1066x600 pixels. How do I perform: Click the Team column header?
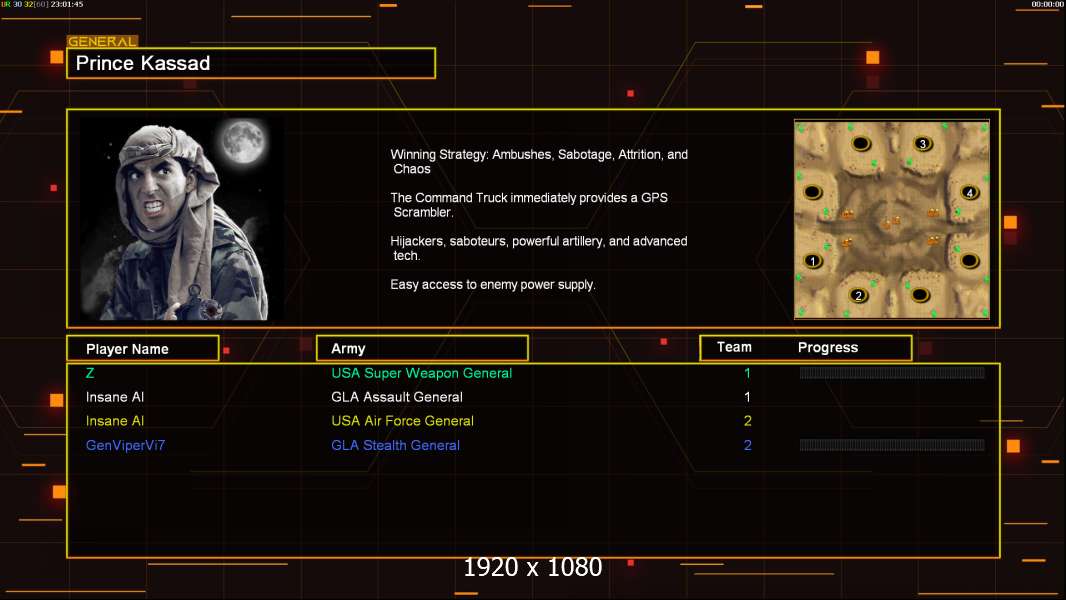(x=734, y=347)
